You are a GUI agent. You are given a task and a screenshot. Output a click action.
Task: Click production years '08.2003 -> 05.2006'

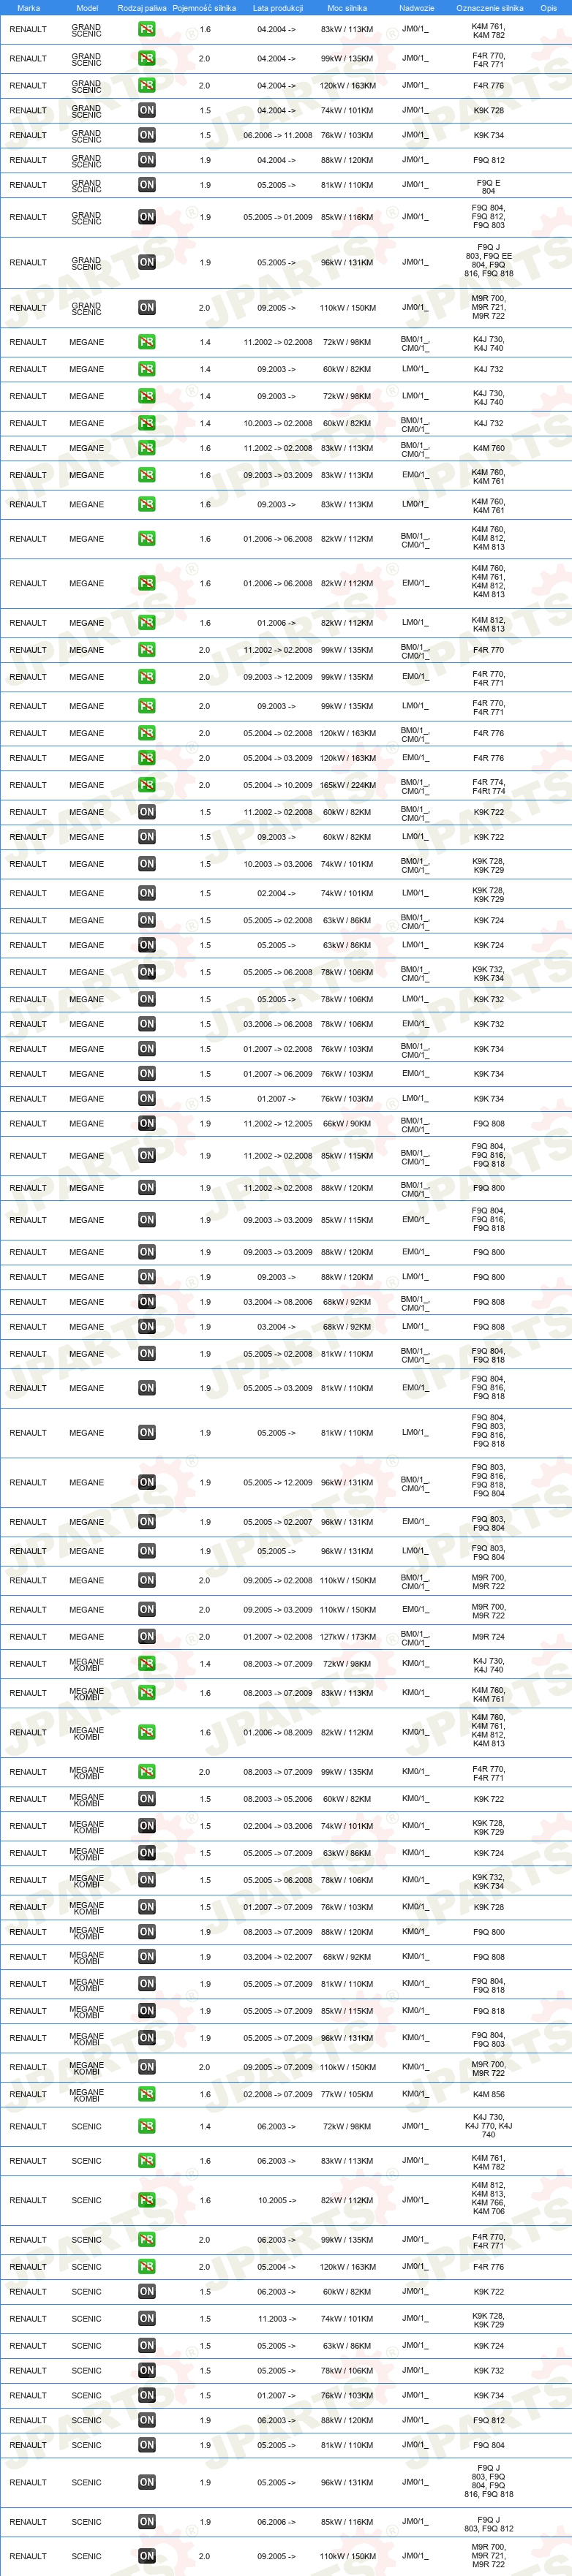(x=278, y=1799)
